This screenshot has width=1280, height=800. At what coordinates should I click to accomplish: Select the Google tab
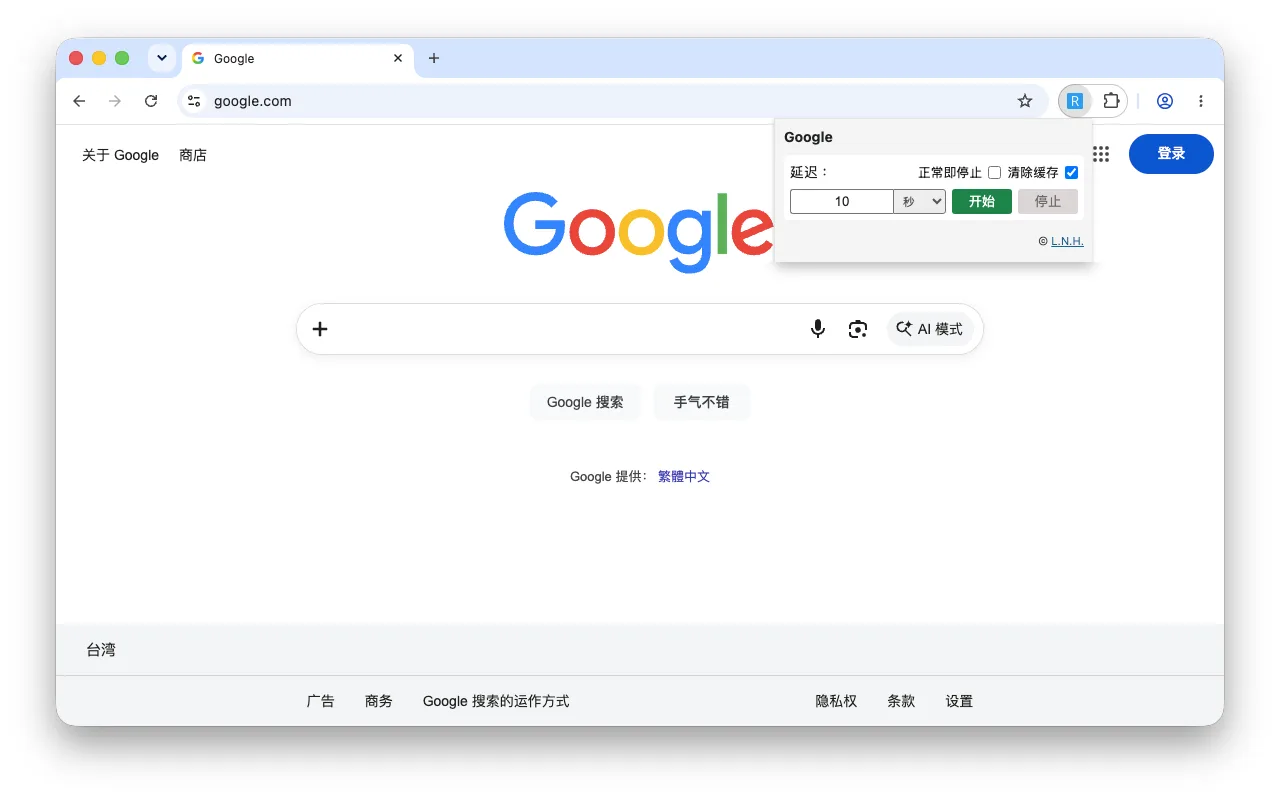(297, 58)
